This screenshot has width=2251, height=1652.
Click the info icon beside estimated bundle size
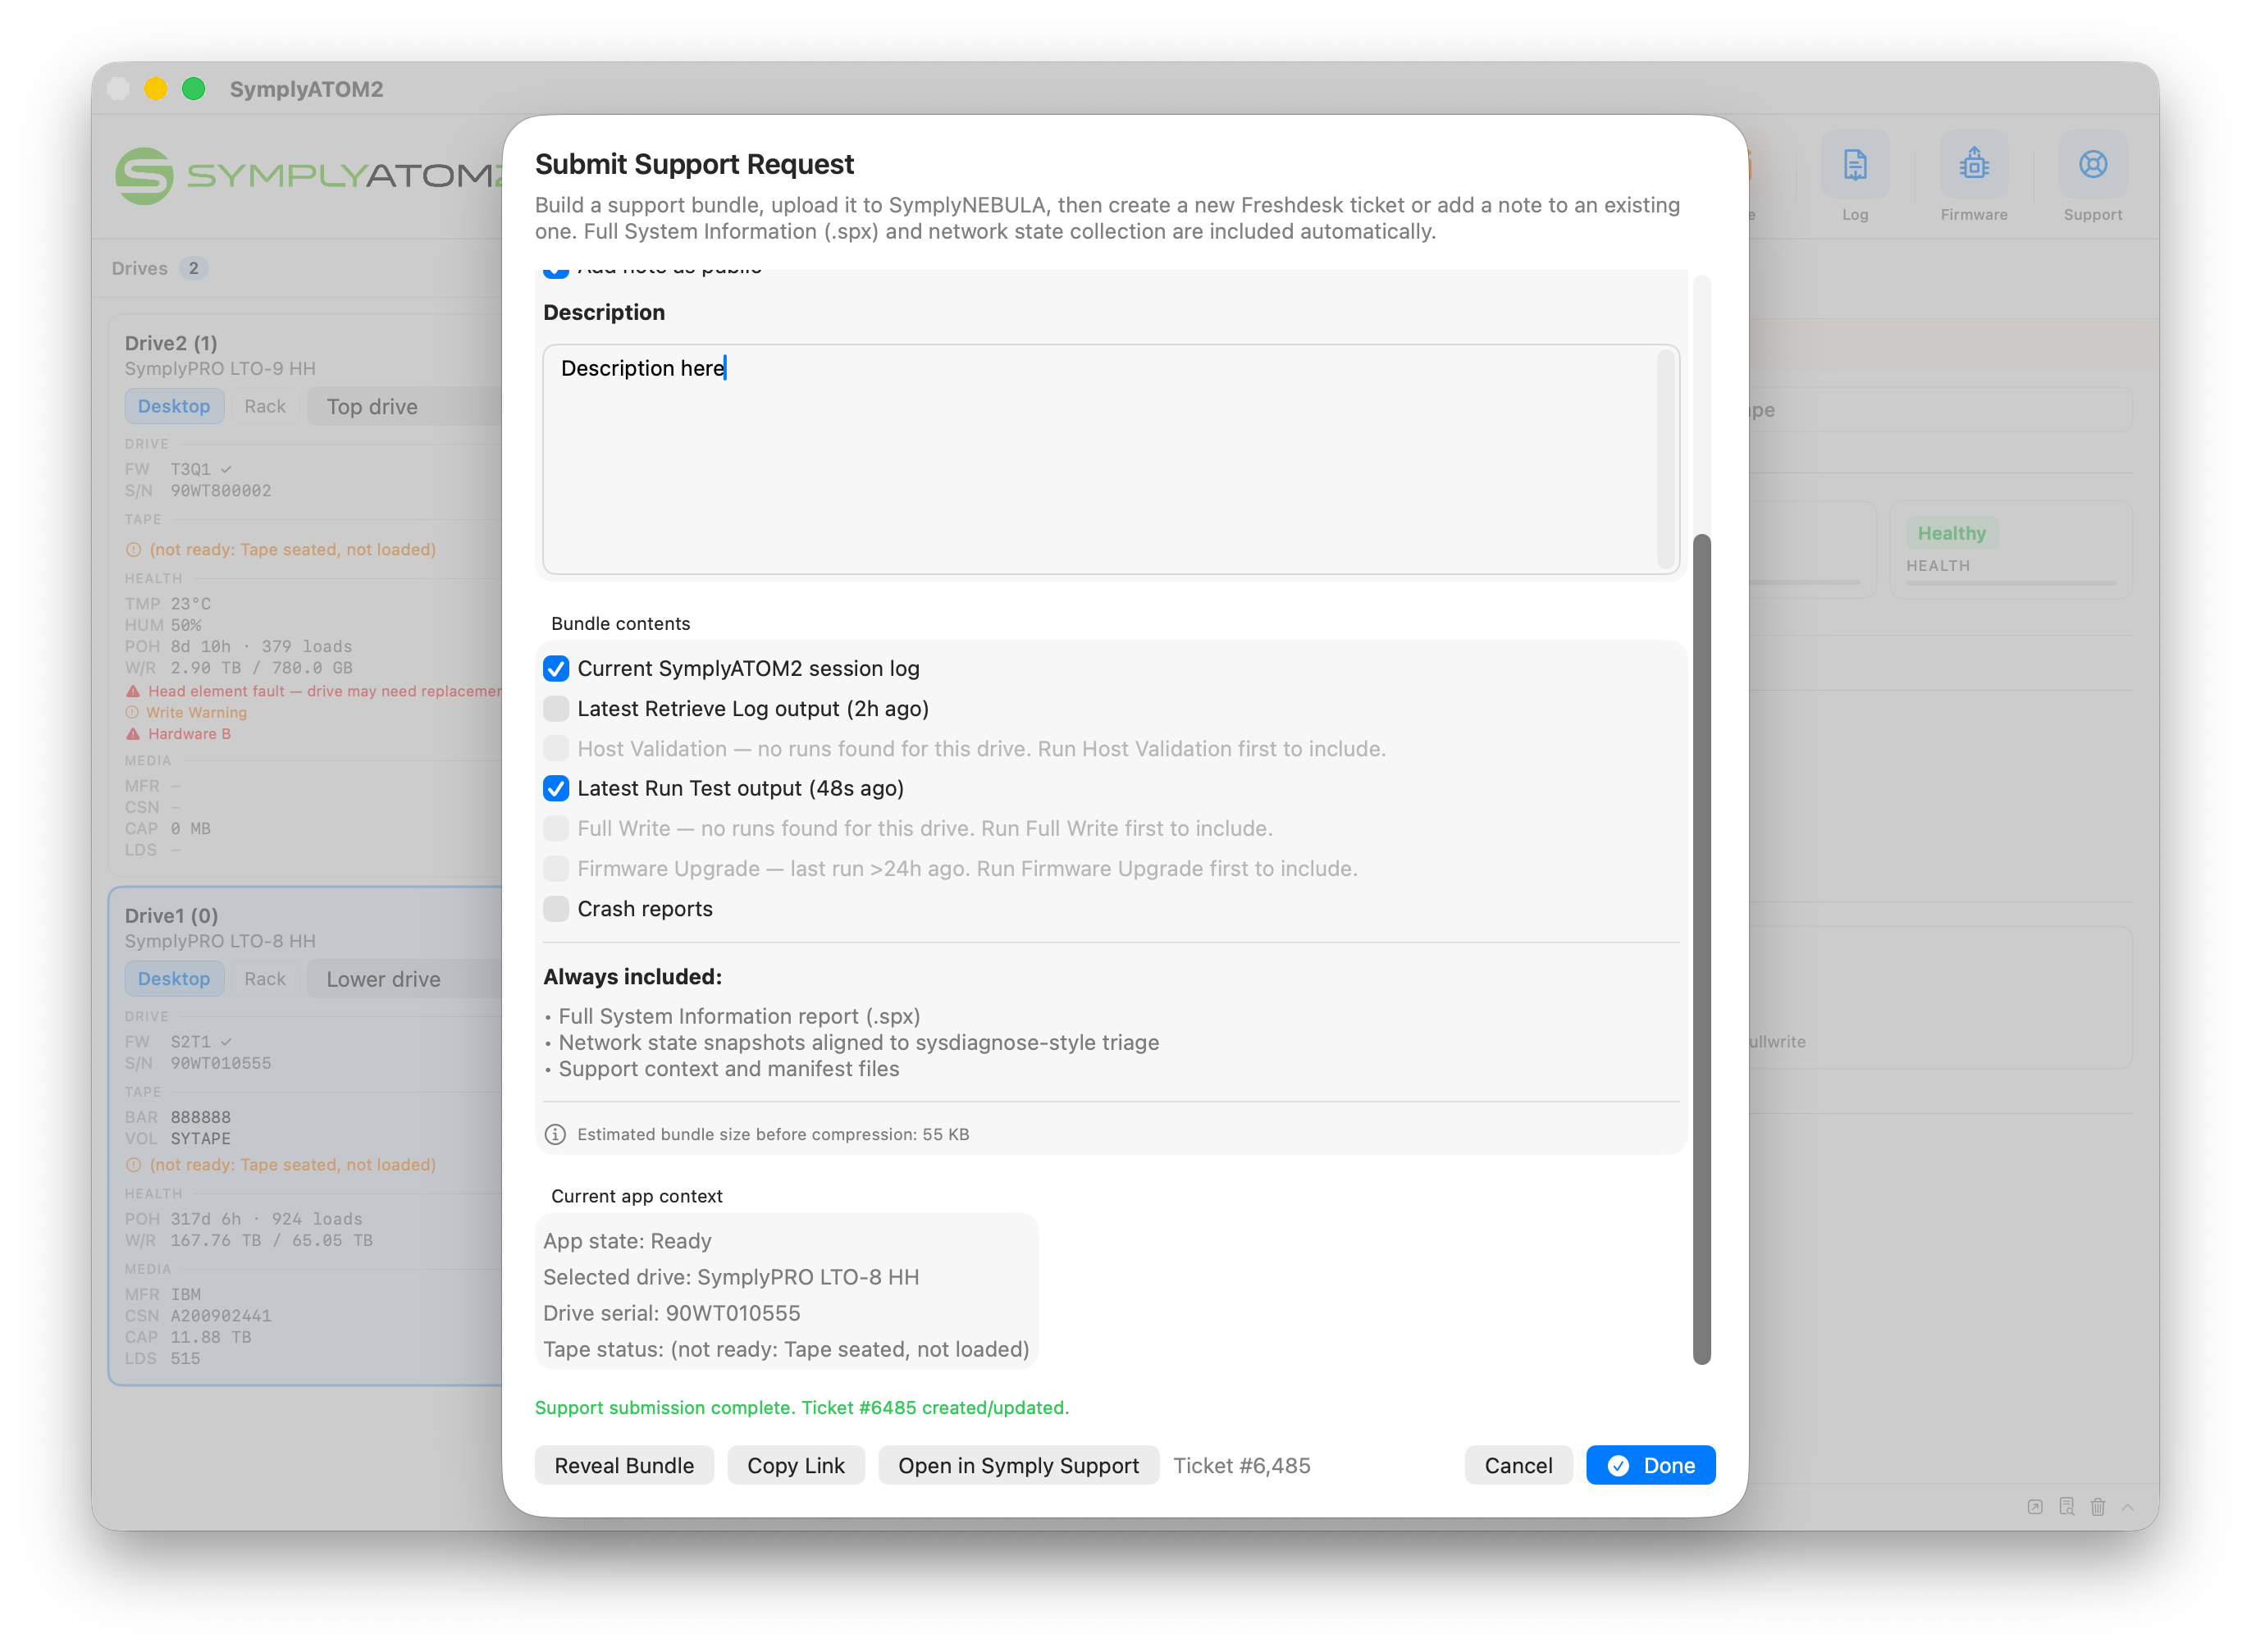point(555,1134)
